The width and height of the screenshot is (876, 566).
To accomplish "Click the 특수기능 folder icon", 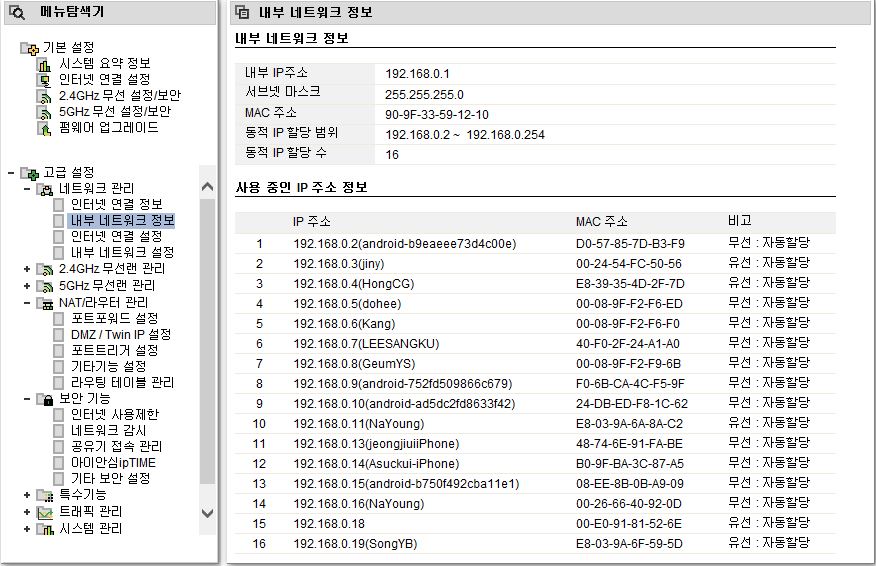I will click(x=45, y=495).
